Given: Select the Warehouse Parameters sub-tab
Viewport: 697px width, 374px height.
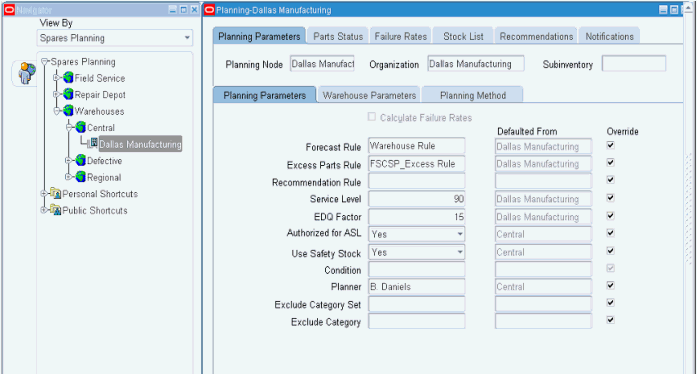Looking at the screenshot, I should tap(369, 95).
